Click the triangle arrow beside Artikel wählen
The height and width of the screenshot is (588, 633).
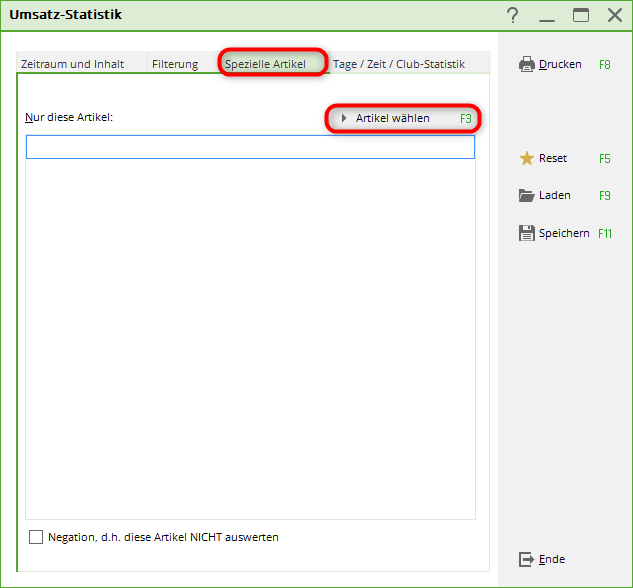tap(344, 118)
